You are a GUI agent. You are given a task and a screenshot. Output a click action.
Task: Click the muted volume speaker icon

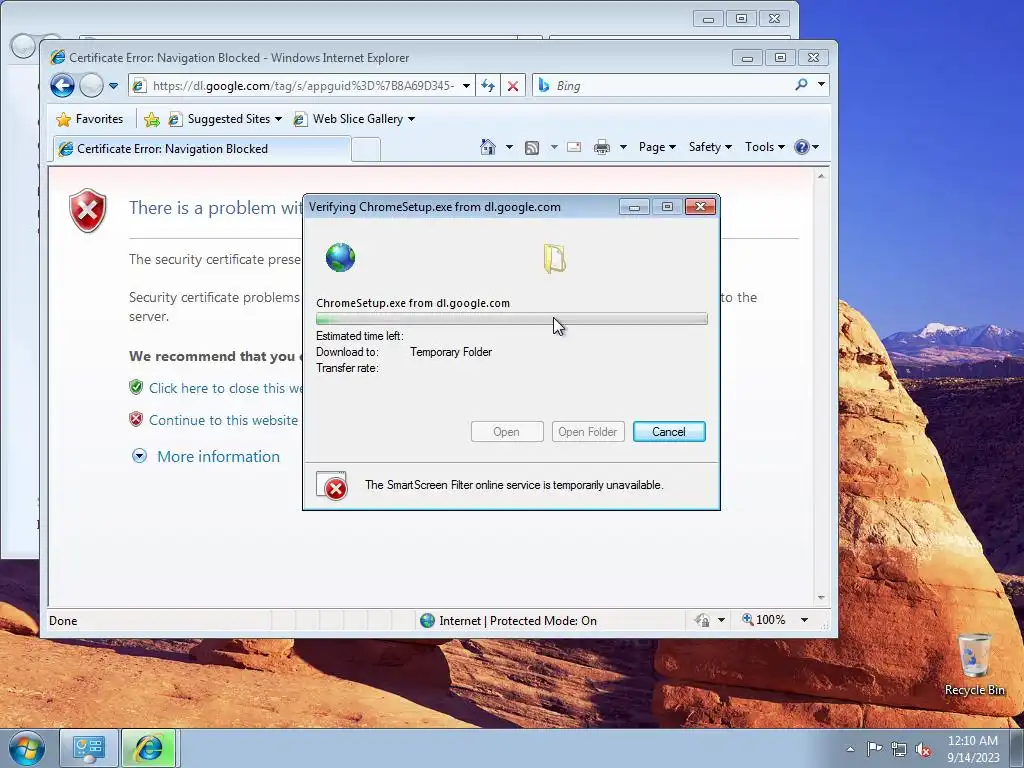tap(923, 749)
